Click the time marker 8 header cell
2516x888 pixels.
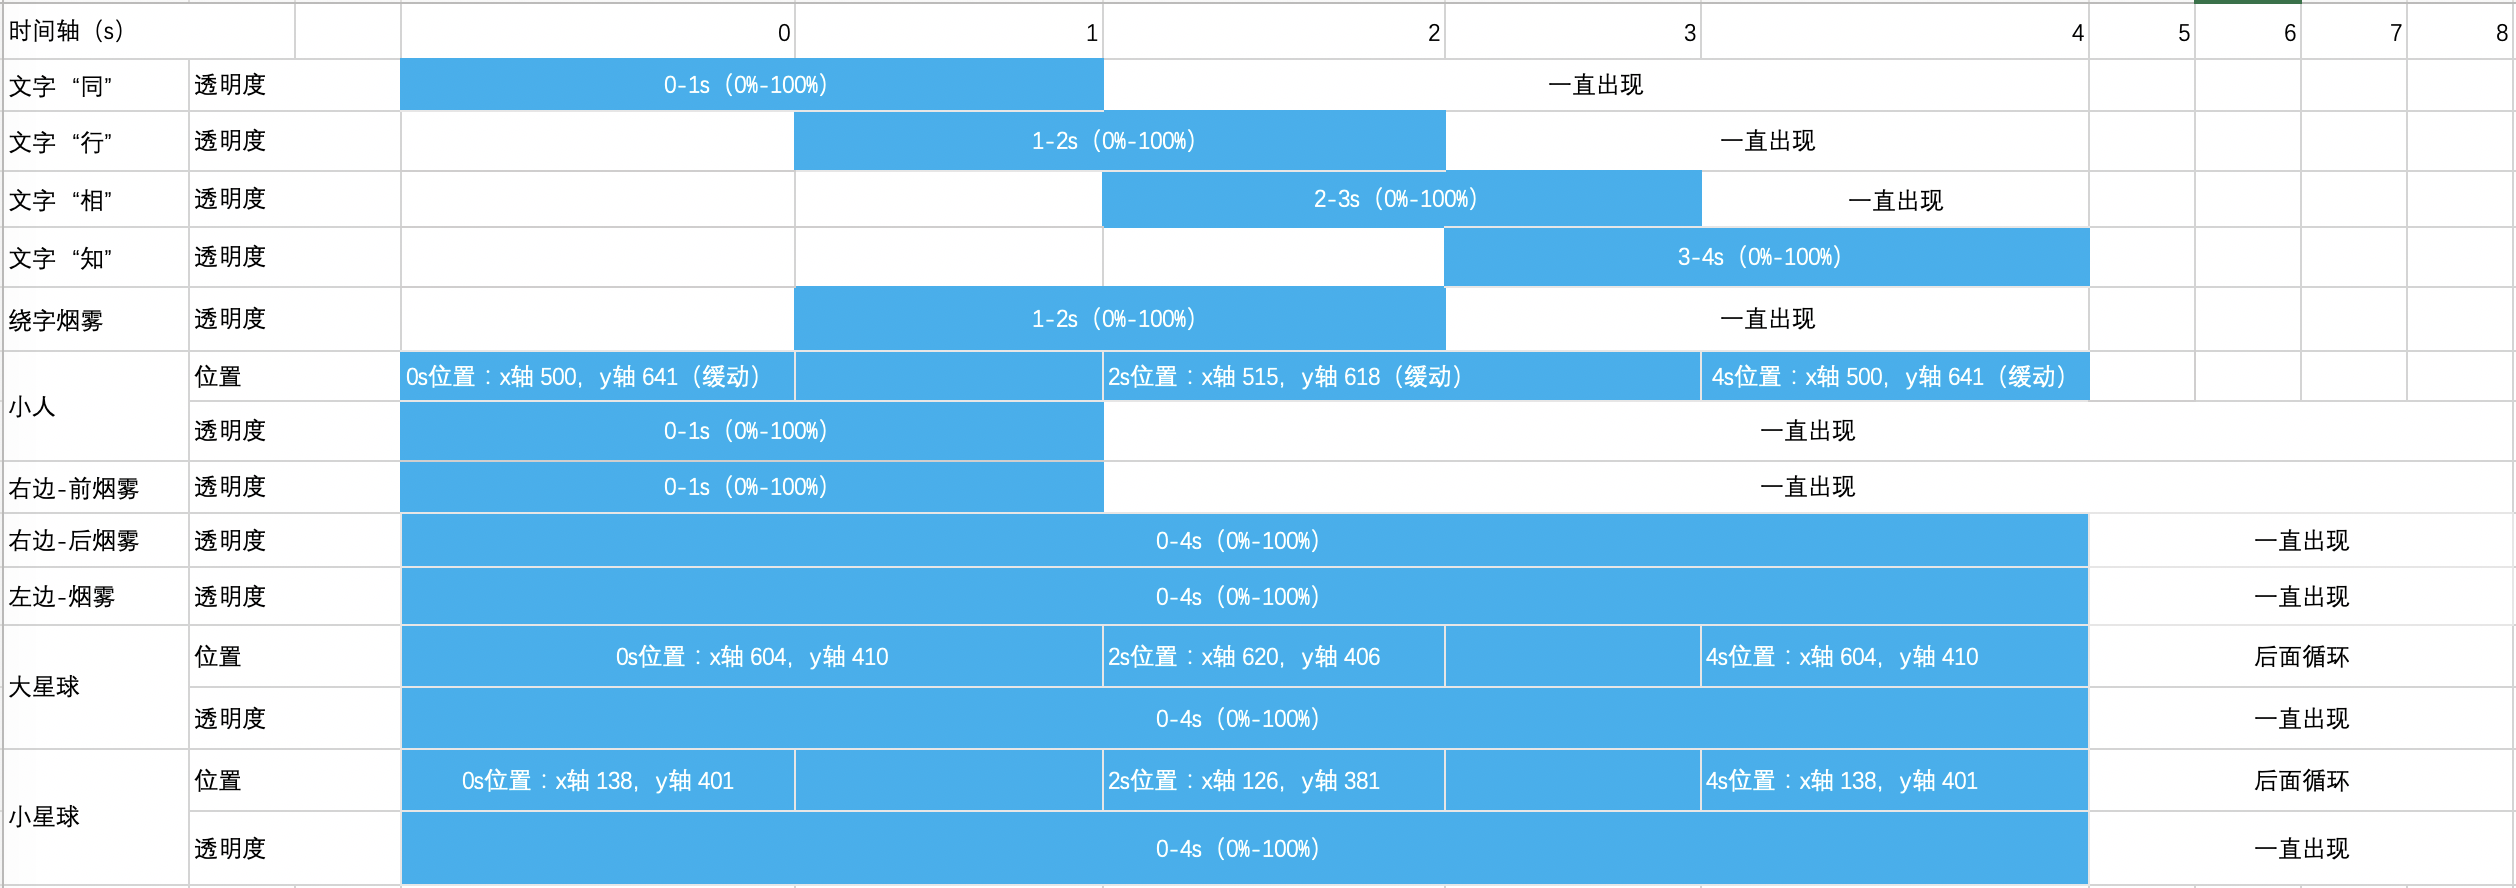(x=2461, y=33)
